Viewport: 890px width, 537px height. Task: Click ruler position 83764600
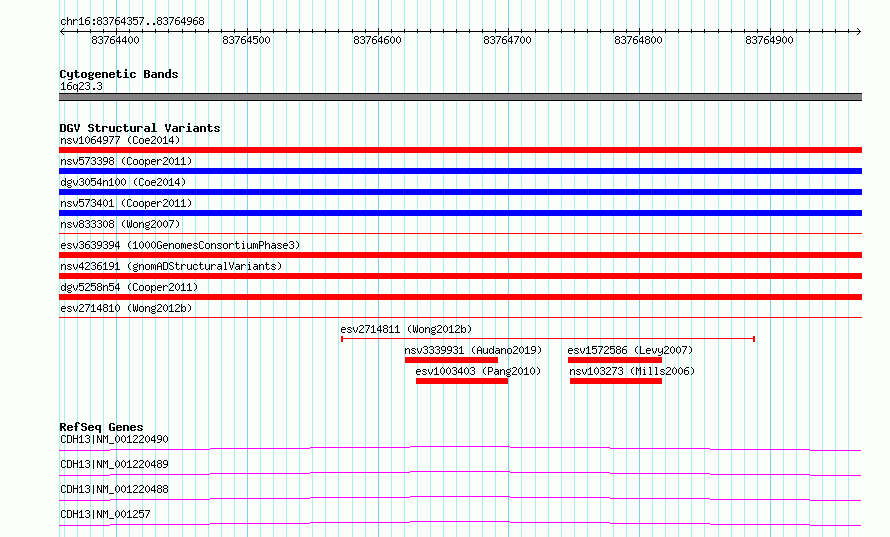coord(377,40)
